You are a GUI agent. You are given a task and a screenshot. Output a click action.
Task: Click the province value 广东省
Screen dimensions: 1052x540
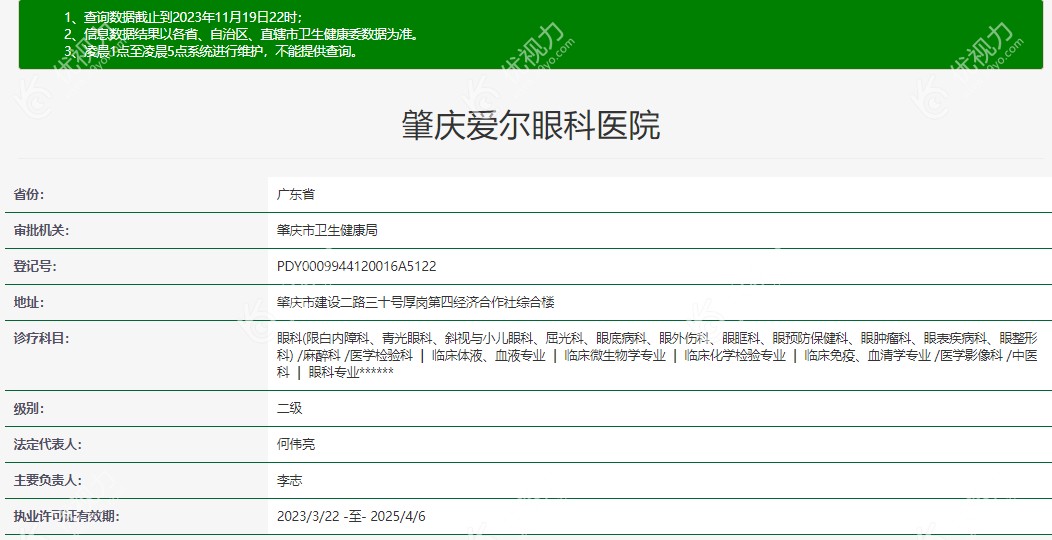click(x=296, y=195)
